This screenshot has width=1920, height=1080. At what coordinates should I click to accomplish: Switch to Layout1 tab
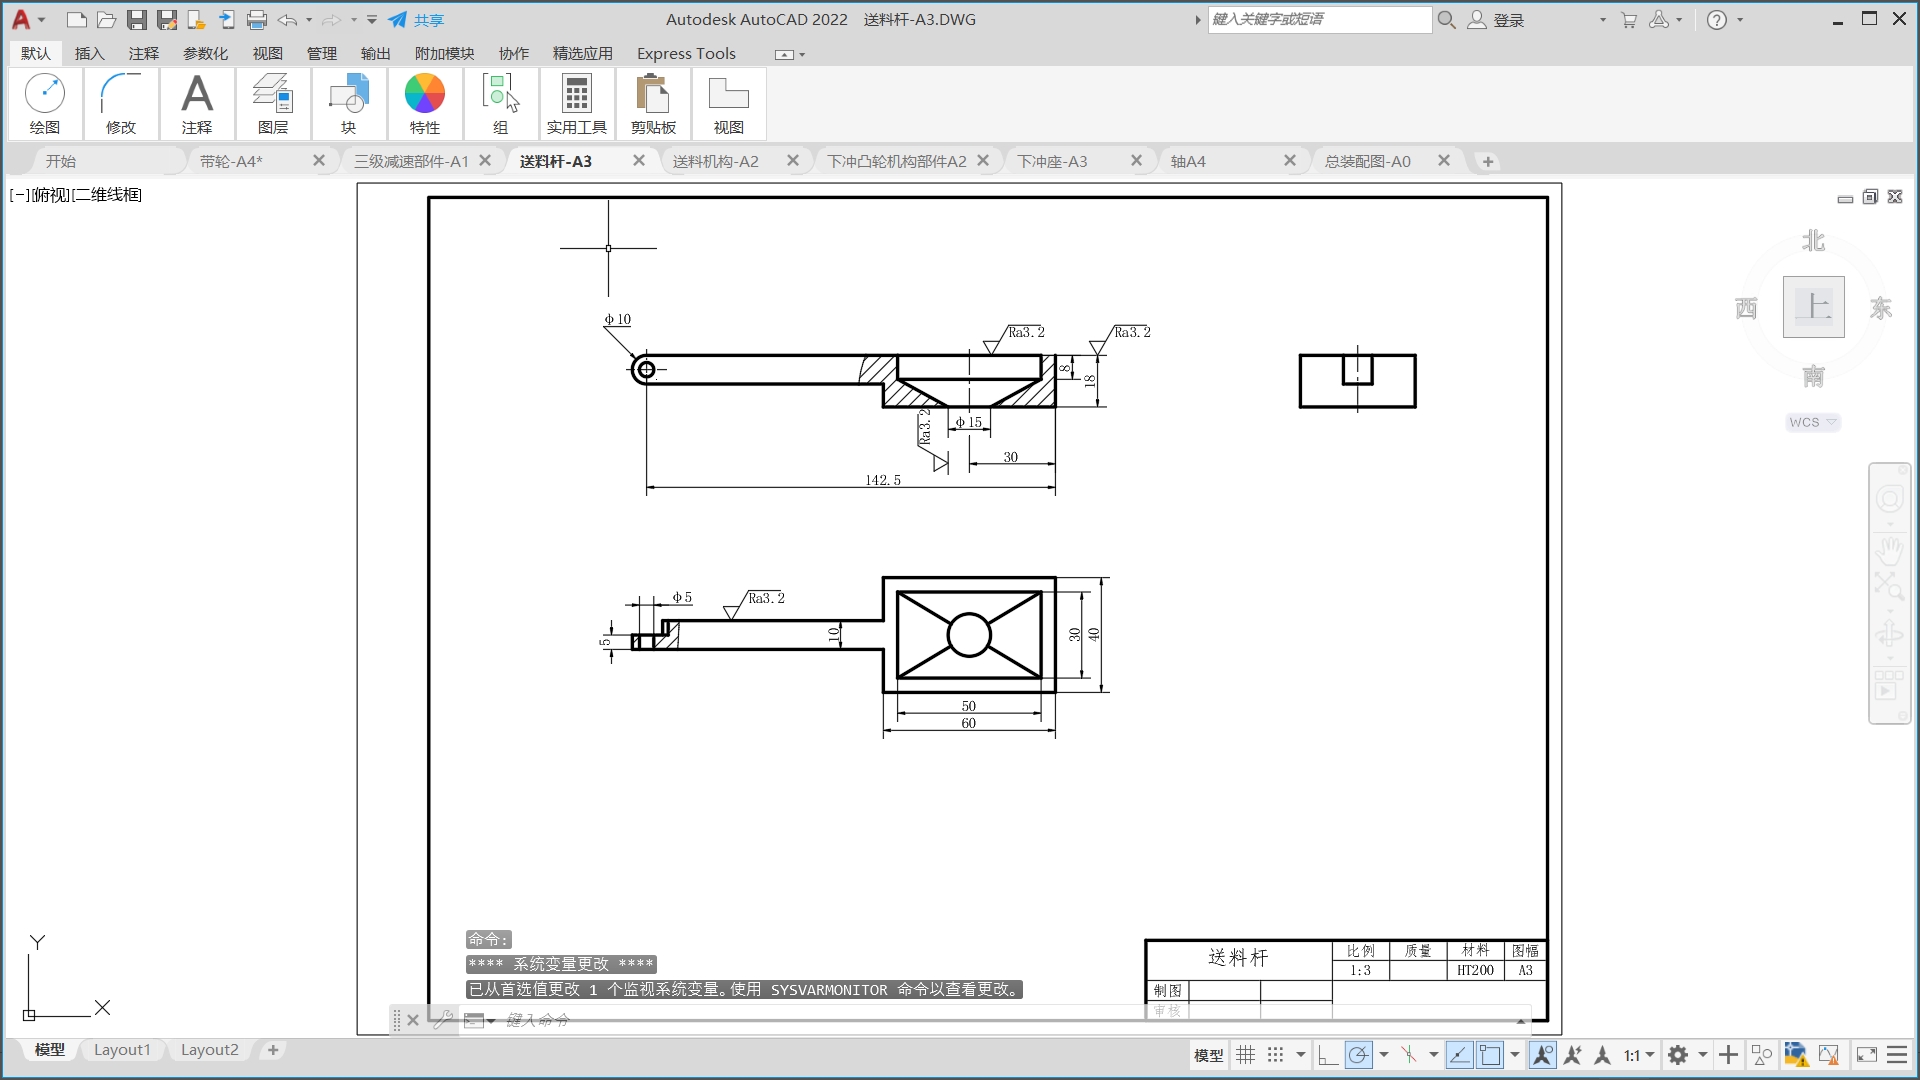[x=122, y=1050]
